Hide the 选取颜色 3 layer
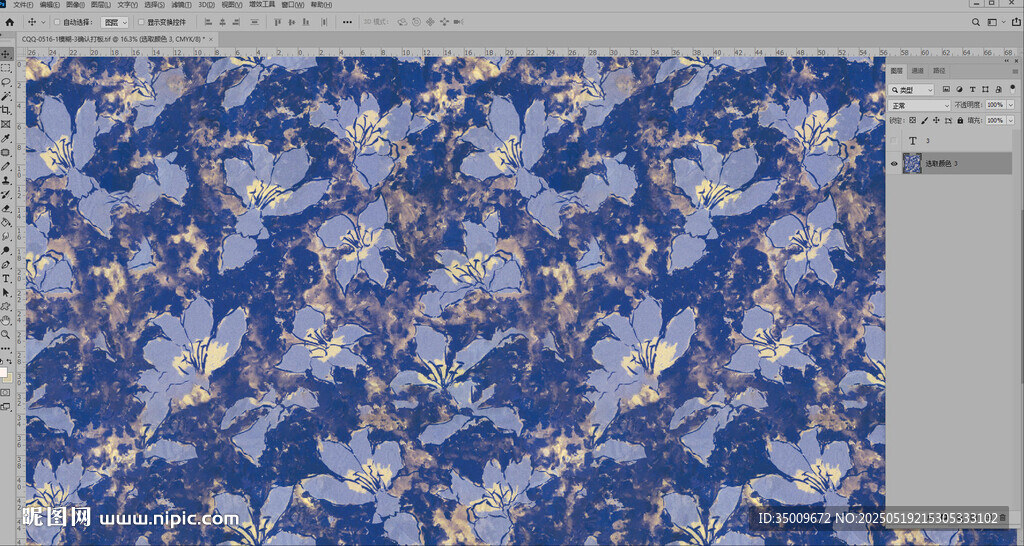This screenshot has height=546, width=1024. coord(894,163)
